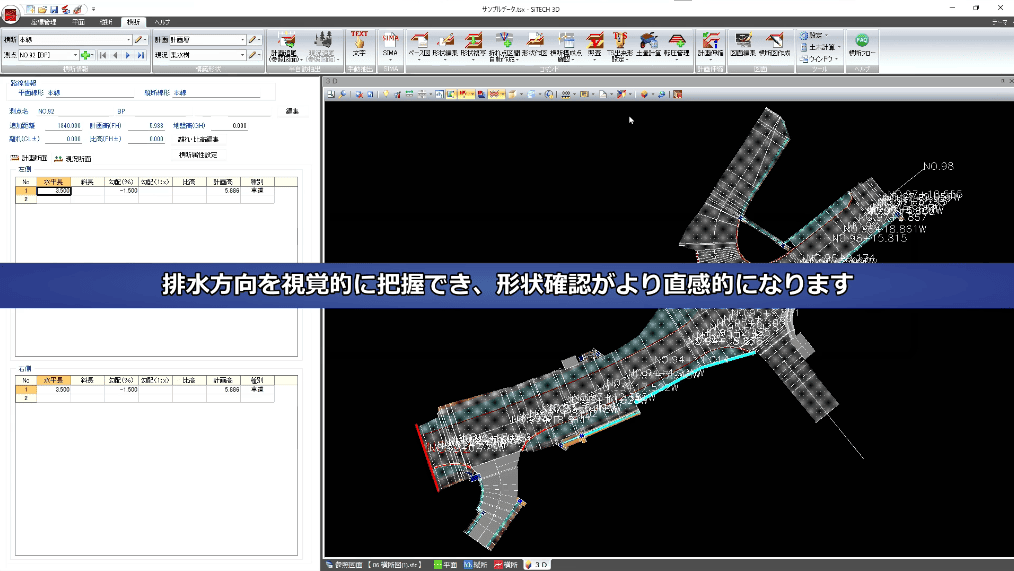Expand the 横断 本線 dropdown

coord(128,40)
